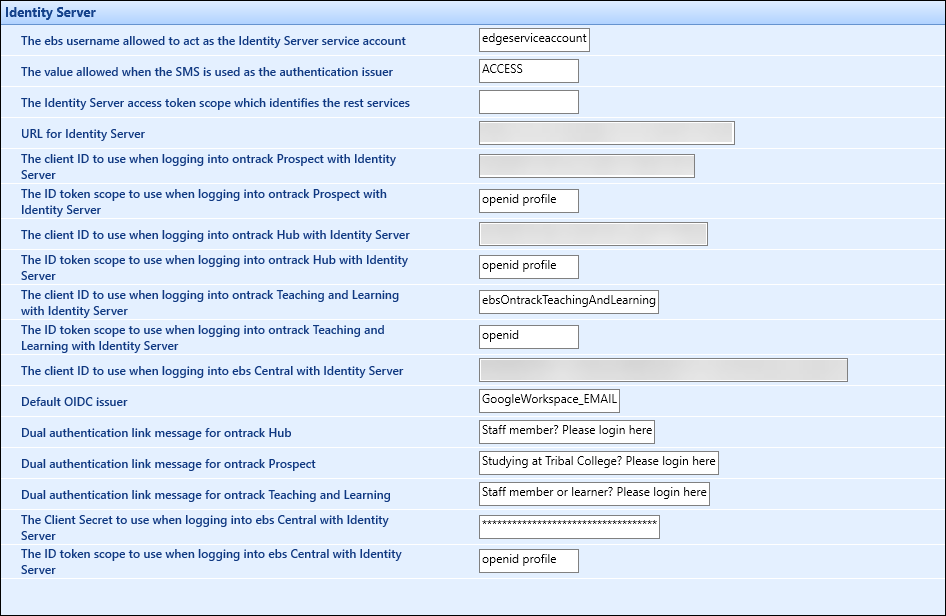Click the masked Client Secret field
The width and height of the screenshot is (946, 616).
tap(569, 527)
